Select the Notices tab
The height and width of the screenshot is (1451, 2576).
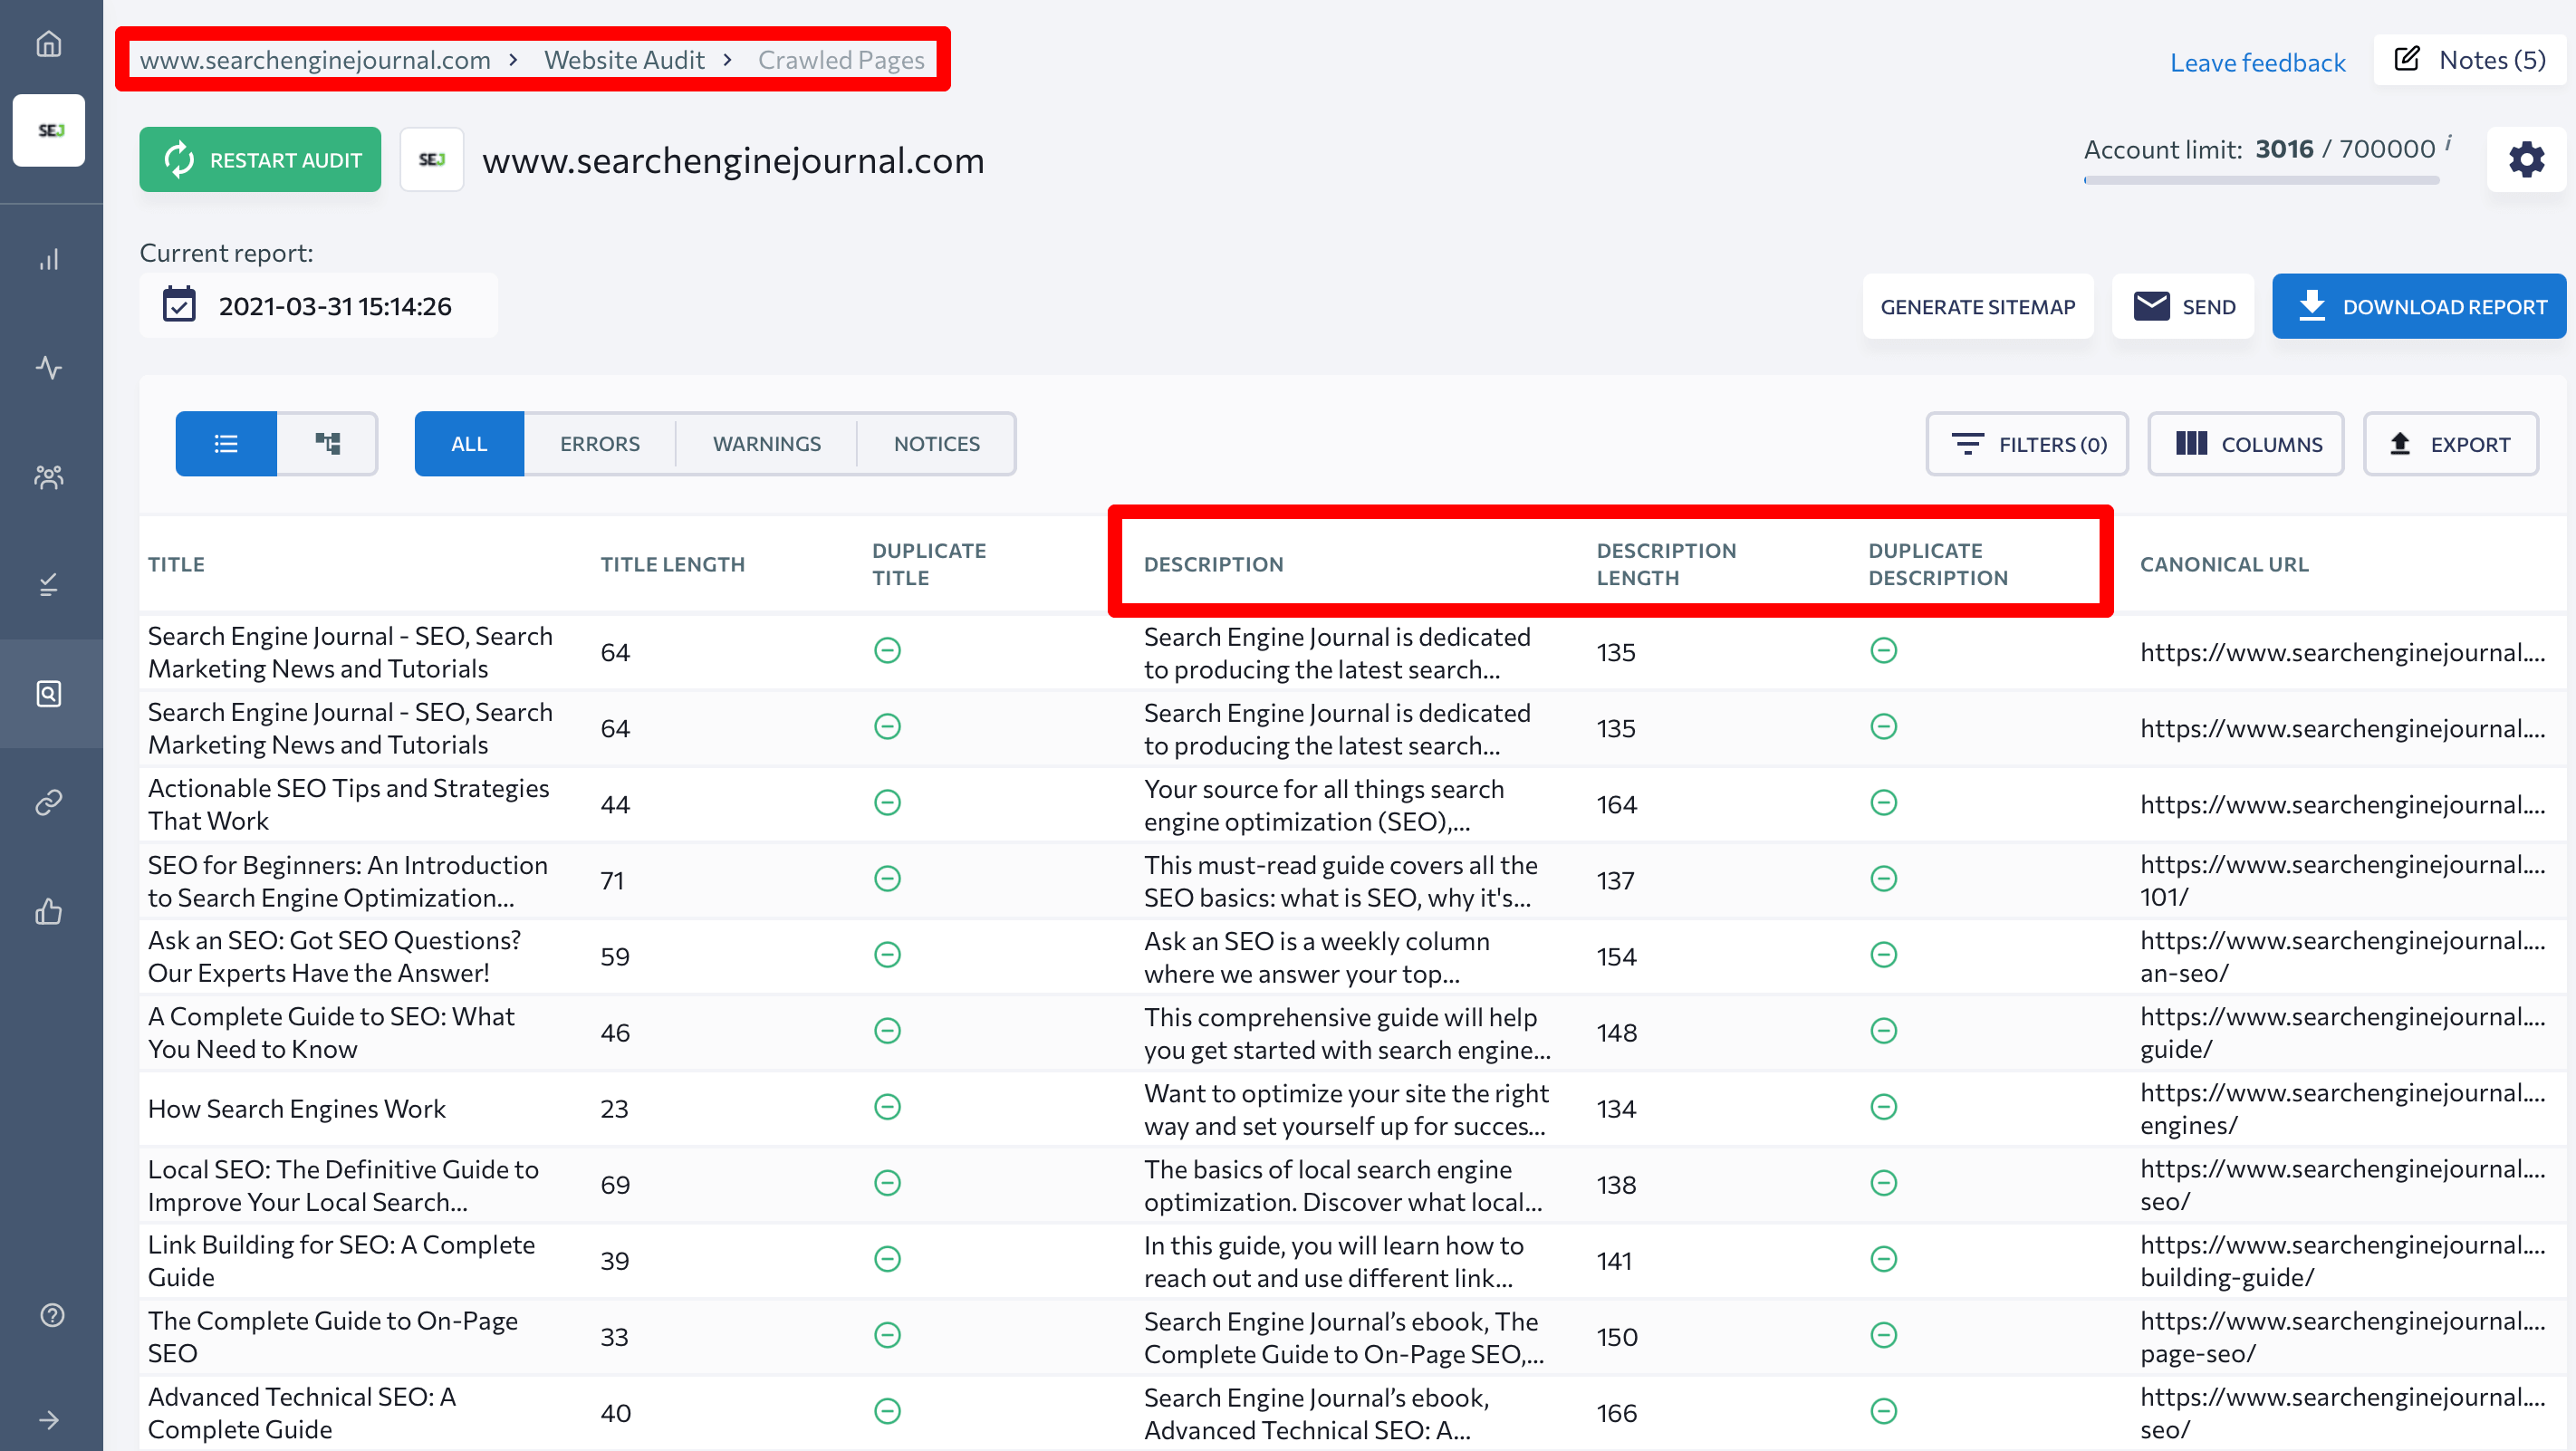(x=937, y=443)
